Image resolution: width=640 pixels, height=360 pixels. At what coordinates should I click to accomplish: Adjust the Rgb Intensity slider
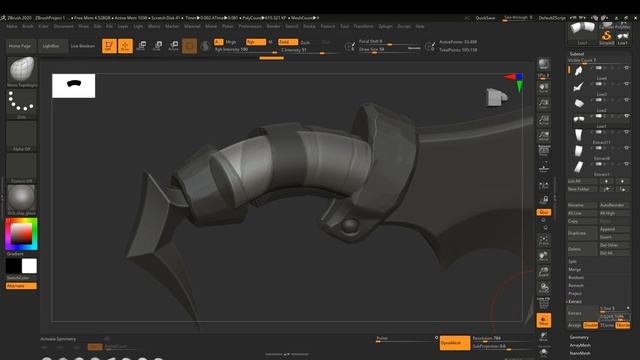(245, 50)
